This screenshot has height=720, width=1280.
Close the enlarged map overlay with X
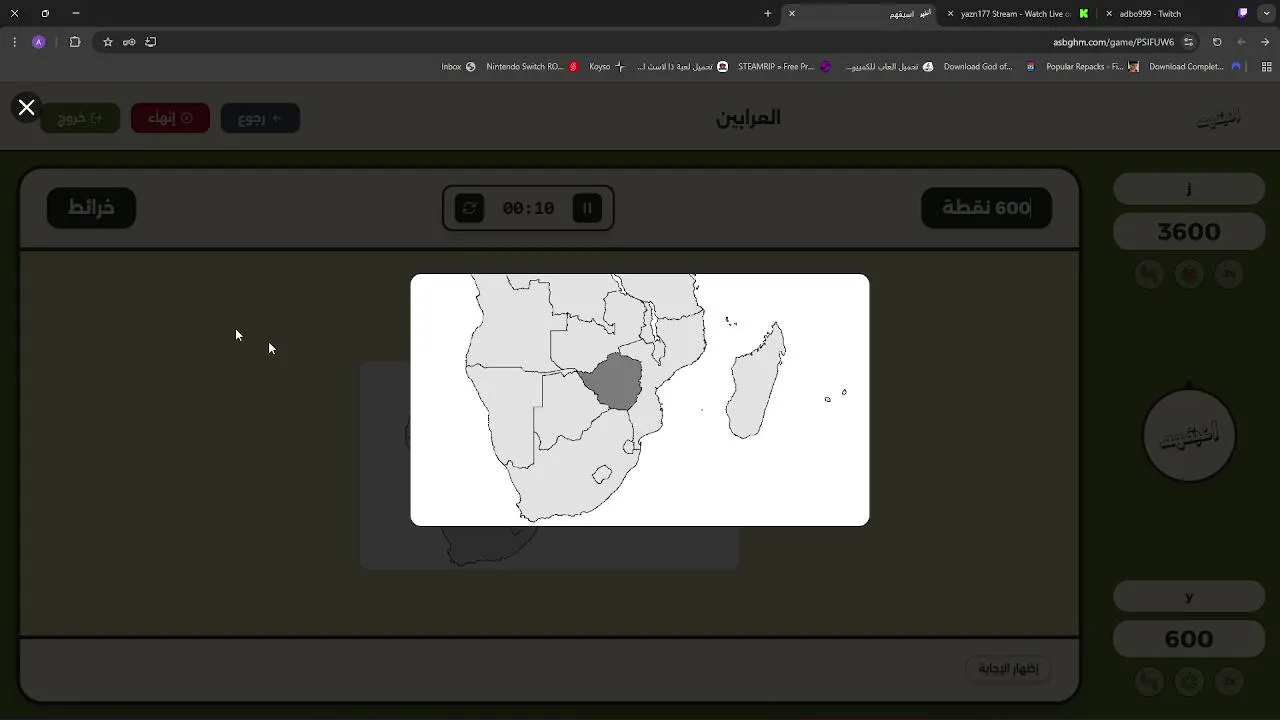click(x=27, y=107)
